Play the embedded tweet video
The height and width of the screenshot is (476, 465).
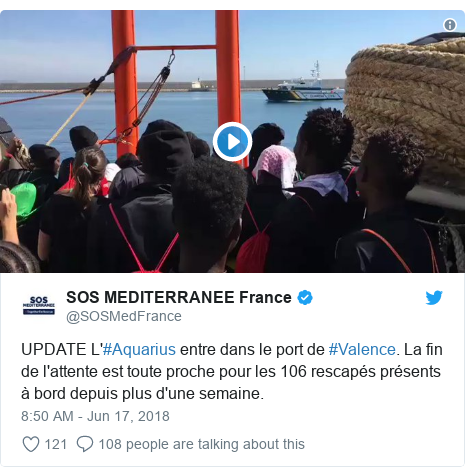click(x=232, y=142)
